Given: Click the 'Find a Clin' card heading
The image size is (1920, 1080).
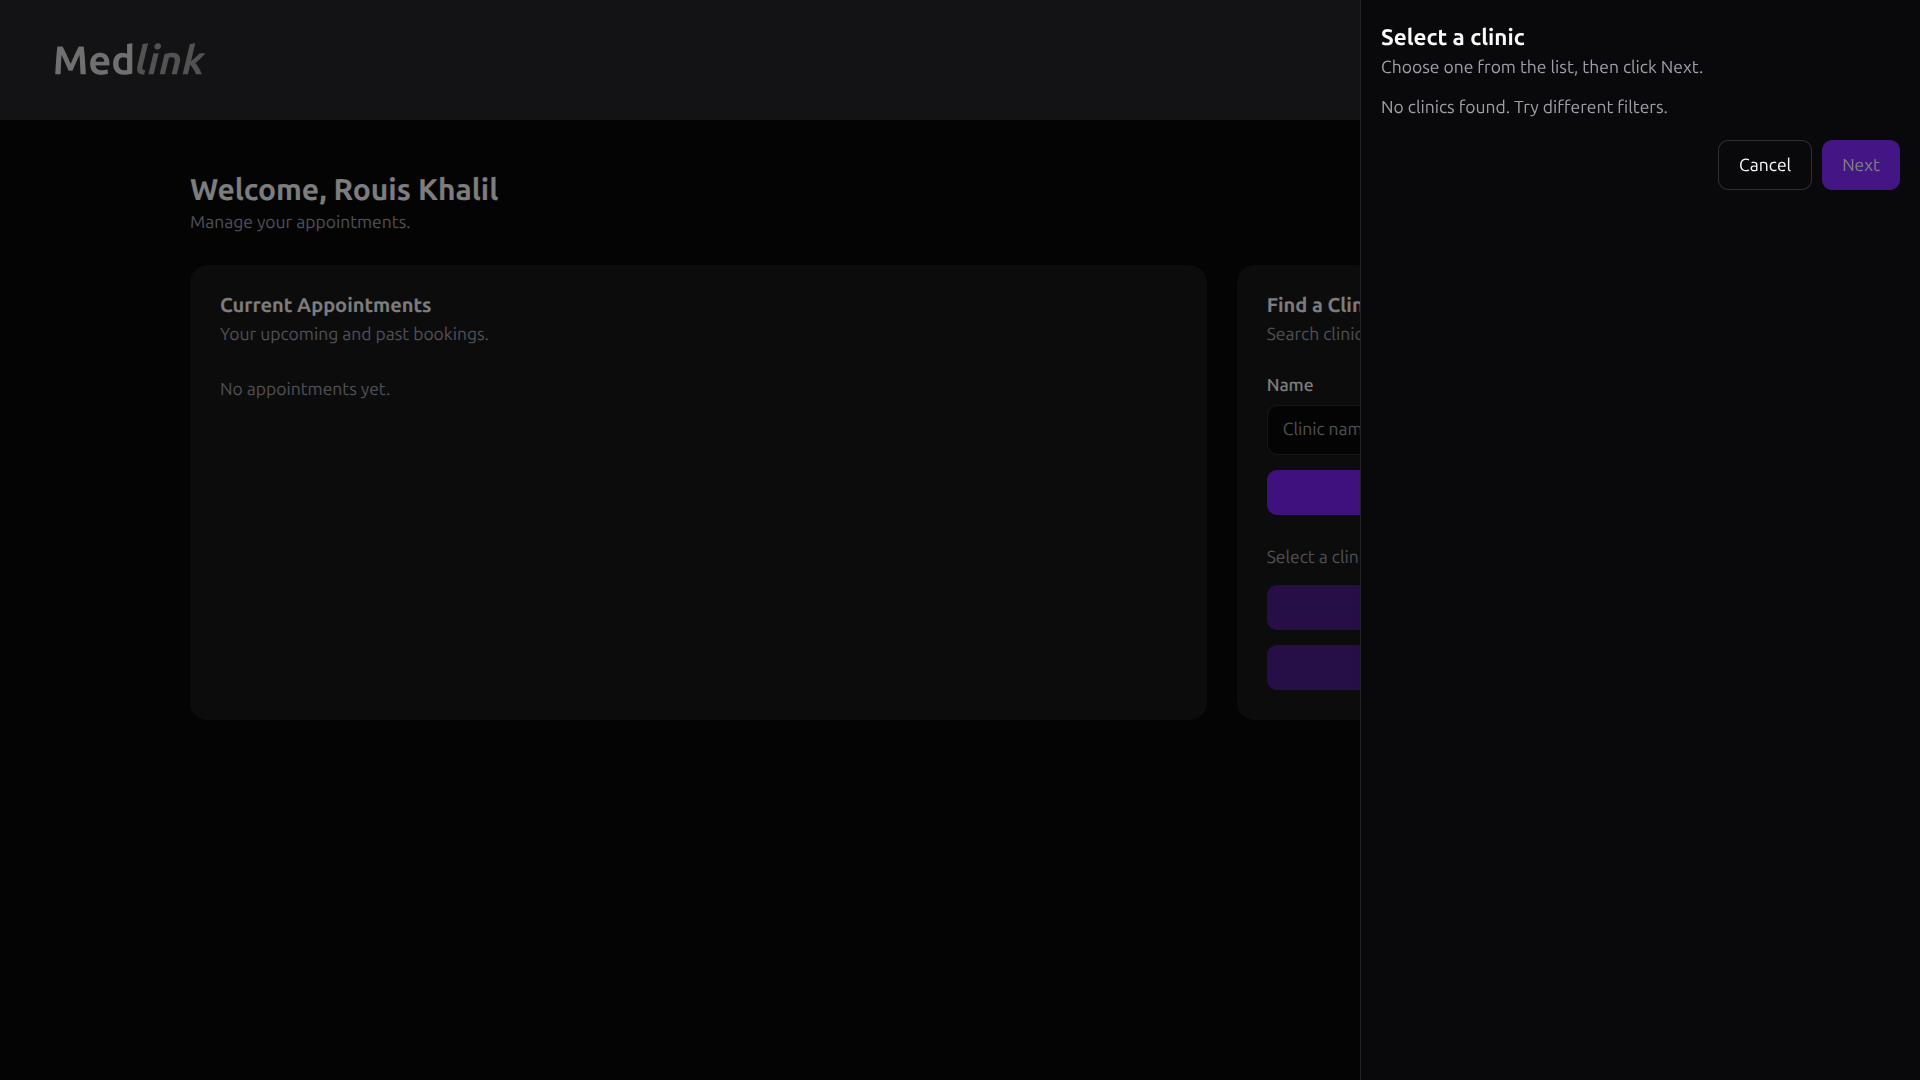Looking at the screenshot, I should point(1312,305).
